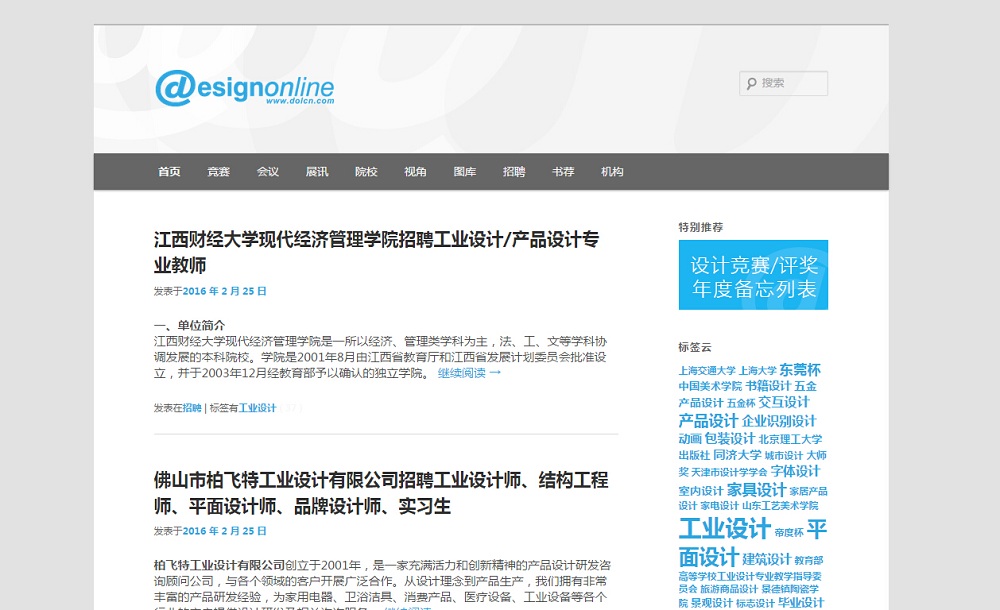Screen dimensions: 1000x610
Task: Open the 江西财经大学现代经济管理学院 recruitment post title
Action: [x=376, y=252]
